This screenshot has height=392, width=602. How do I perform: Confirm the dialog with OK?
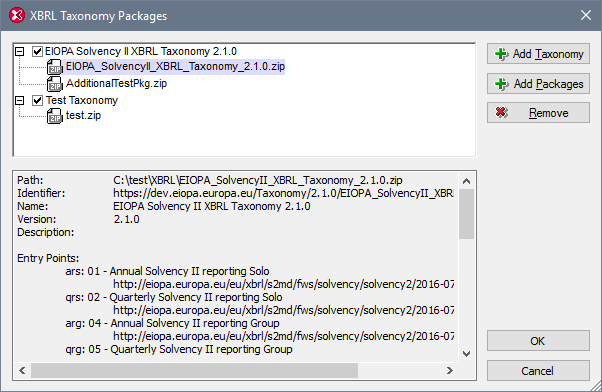click(x=538, y=341)
